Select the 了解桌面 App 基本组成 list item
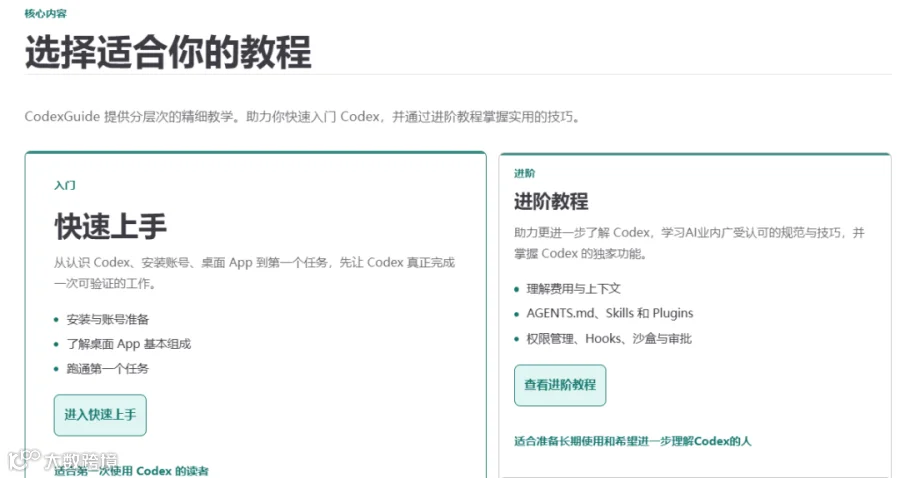The width and height of the screenshot is (900, 478). point(129,344)
